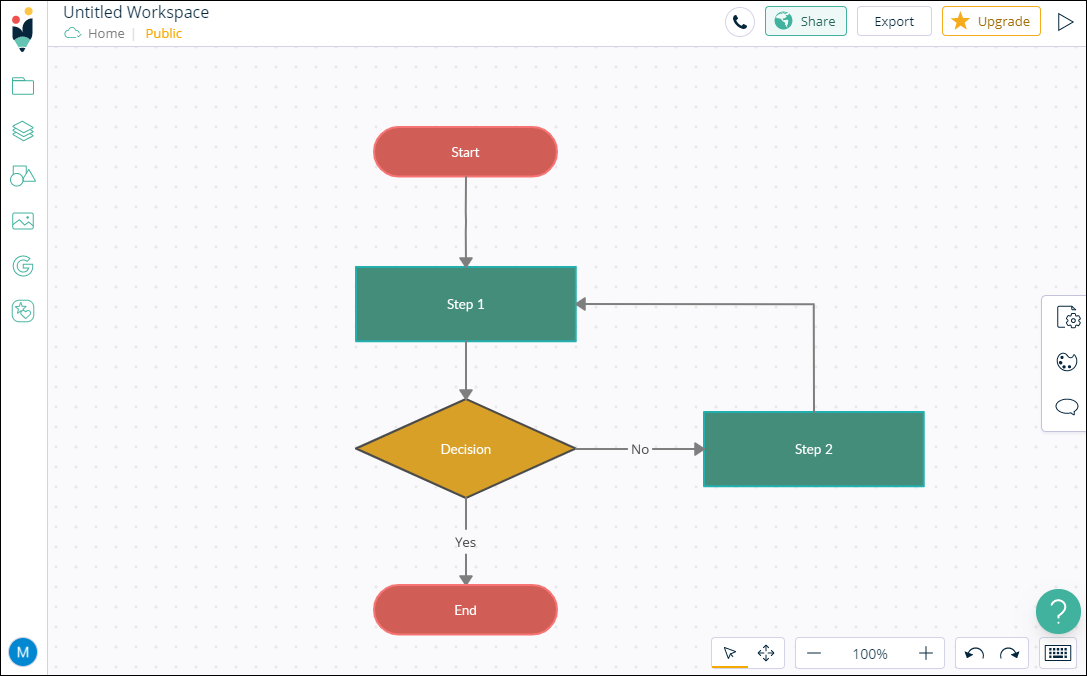Open the keyboard shortcuts icon

[1059, 653]
